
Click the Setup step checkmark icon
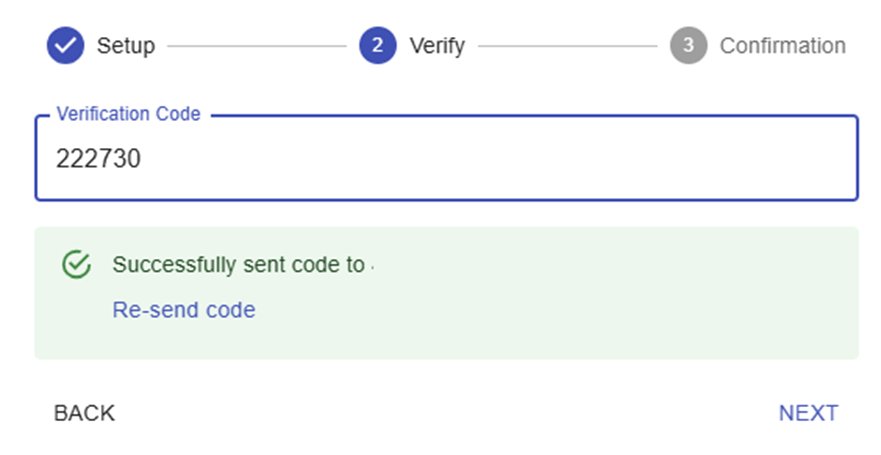pyautogui.click(x=65, y=46)
